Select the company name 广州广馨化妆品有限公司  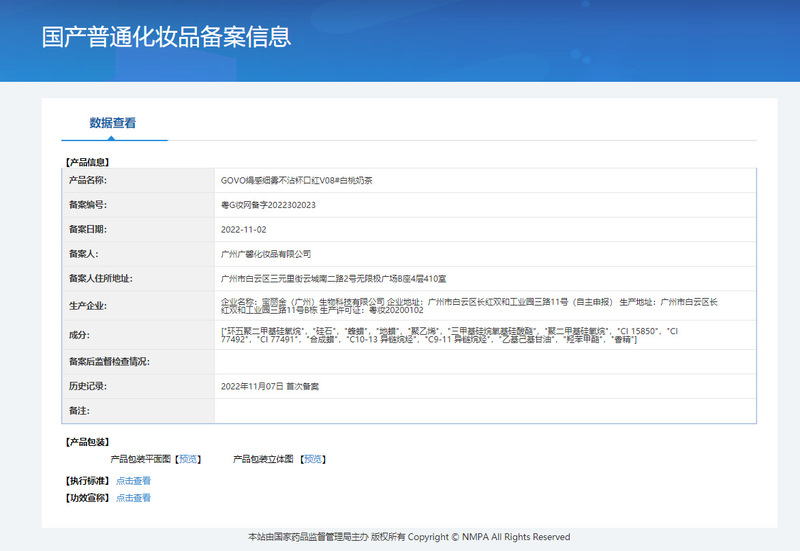click(x=266, y=254)
